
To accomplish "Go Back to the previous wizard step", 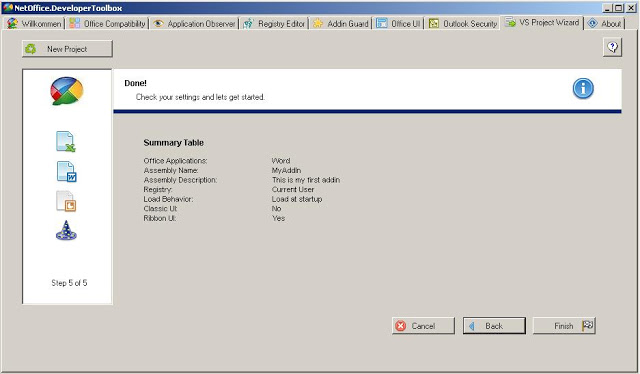I will click(494, 326).
